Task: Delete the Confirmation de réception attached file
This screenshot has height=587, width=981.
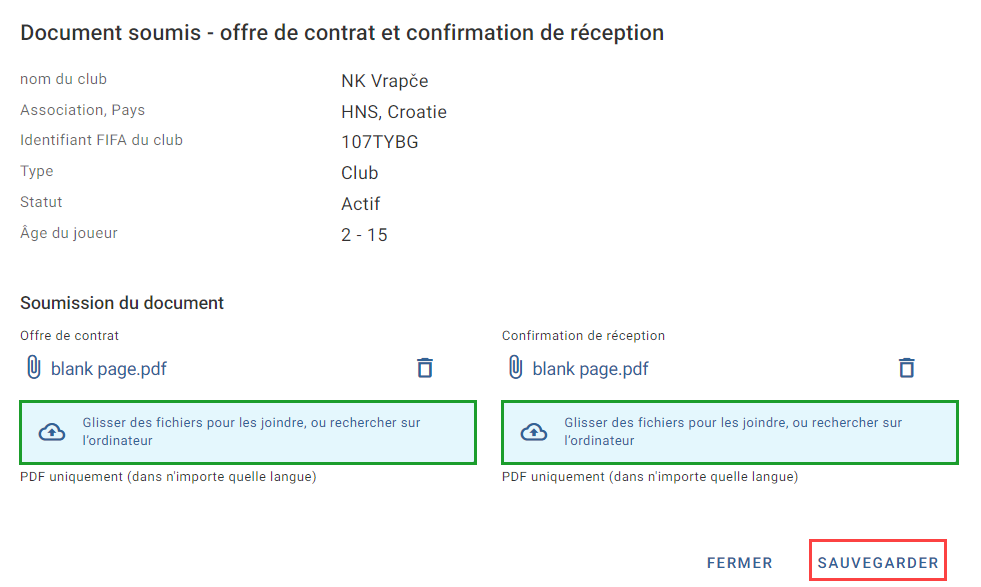Action: (x=907, y=368)
